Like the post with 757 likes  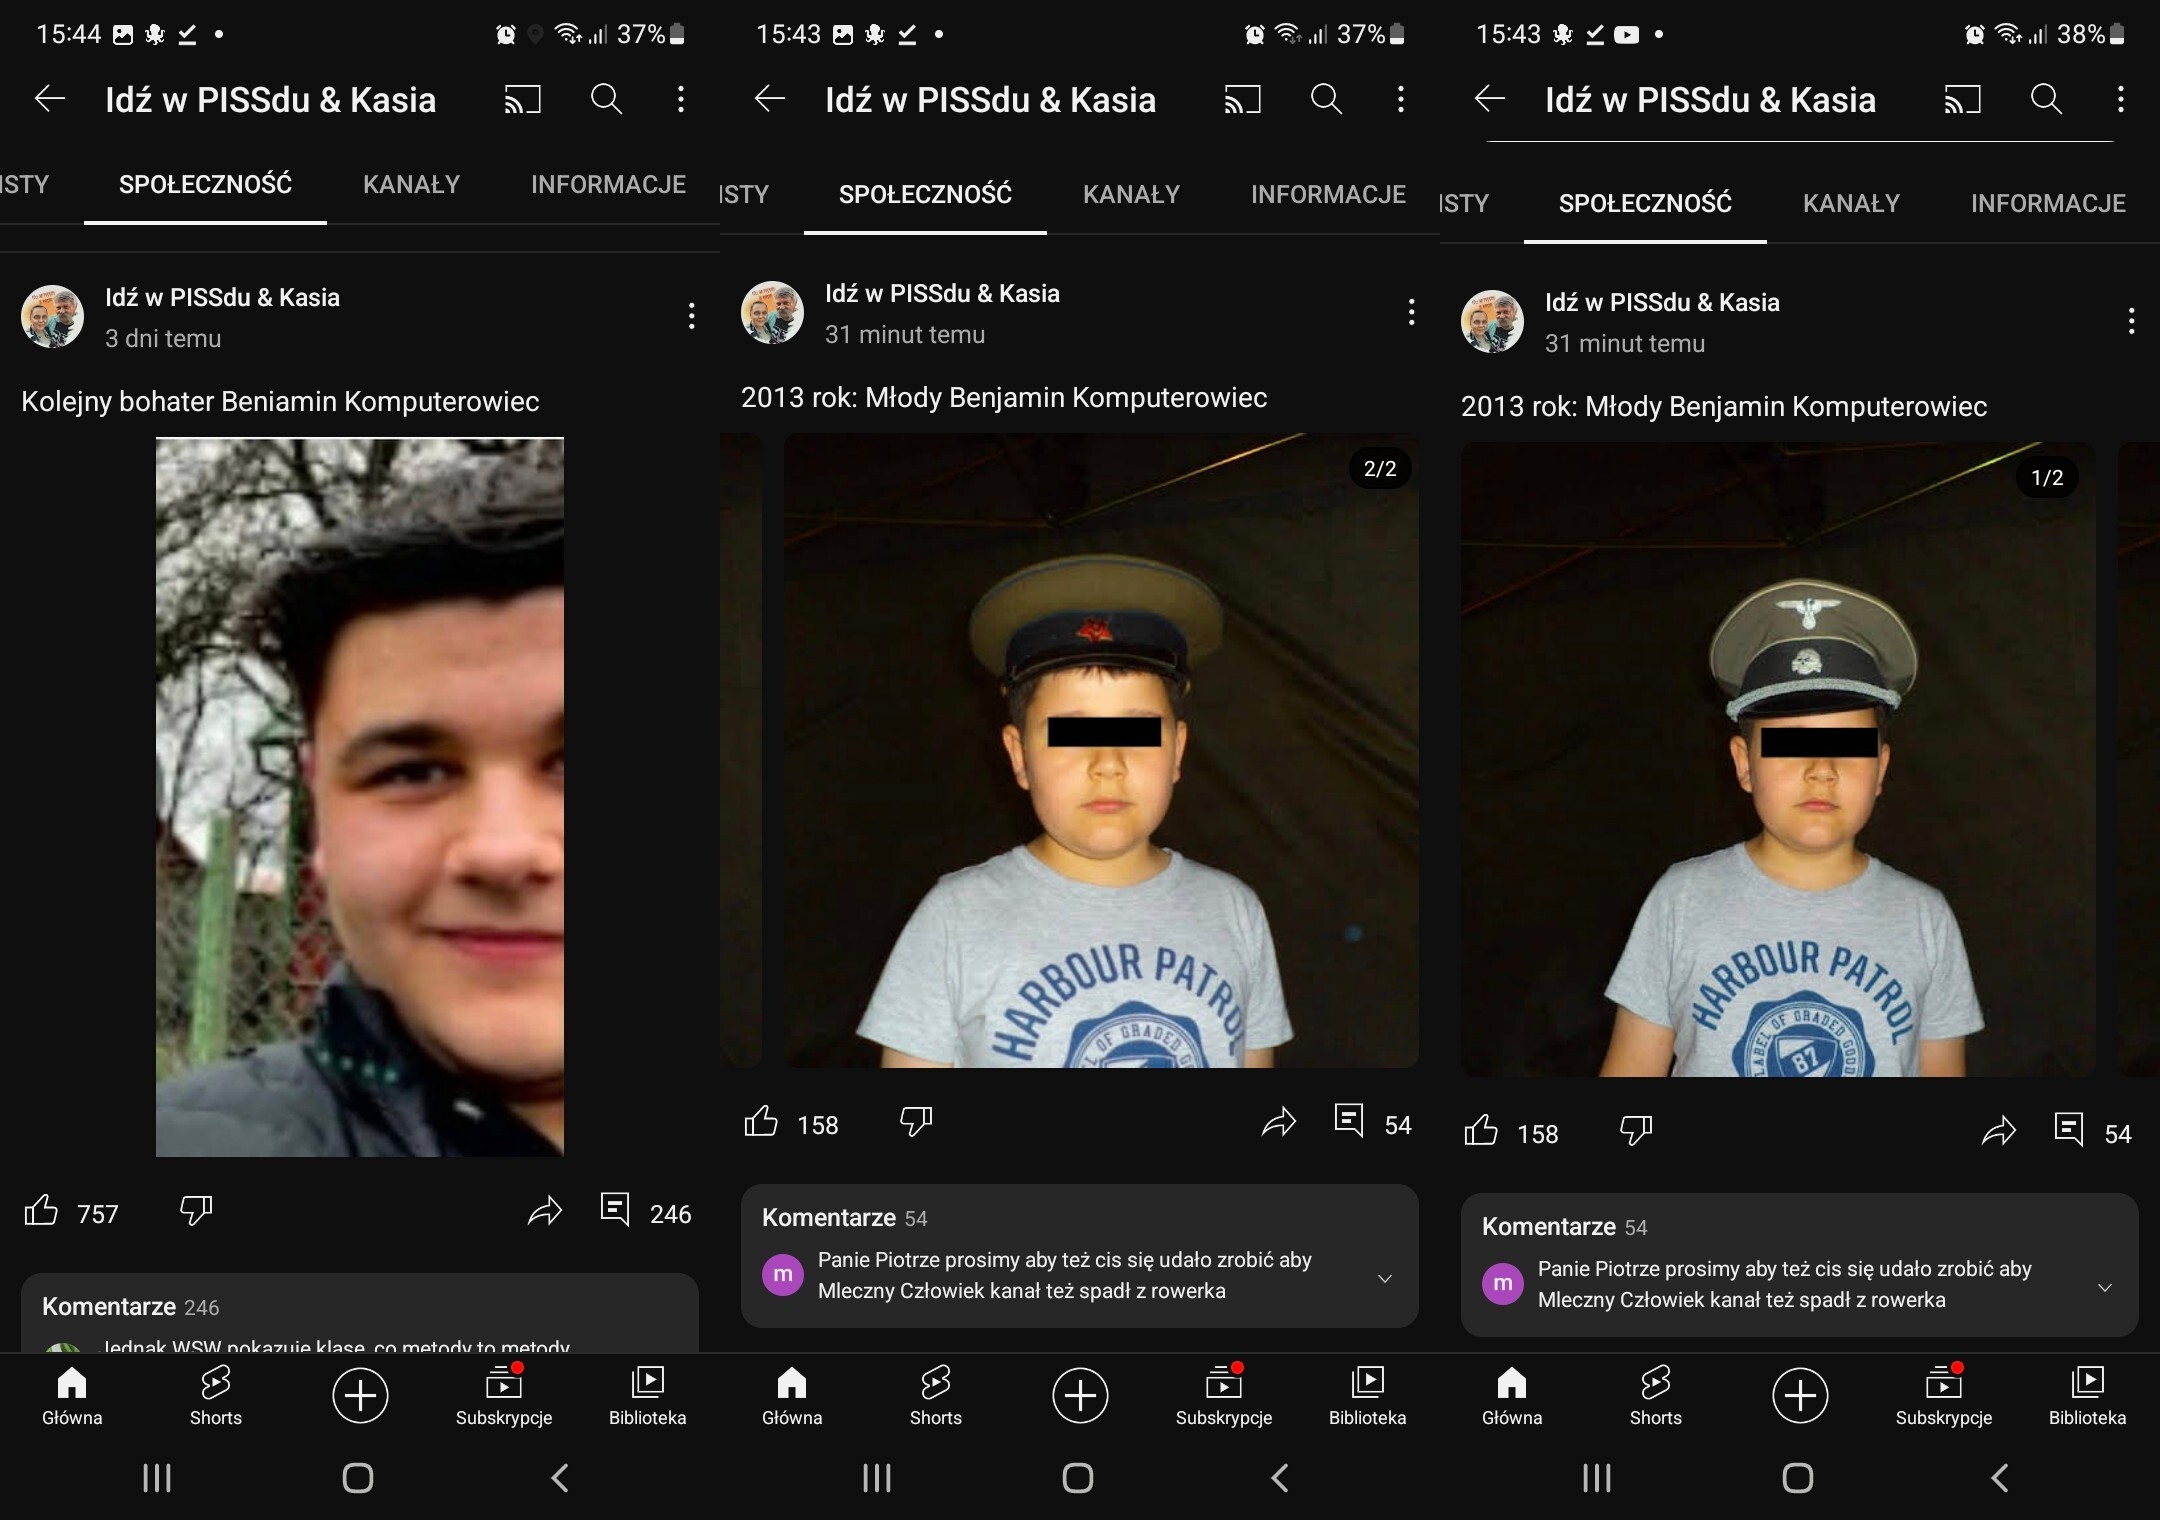42,1211
